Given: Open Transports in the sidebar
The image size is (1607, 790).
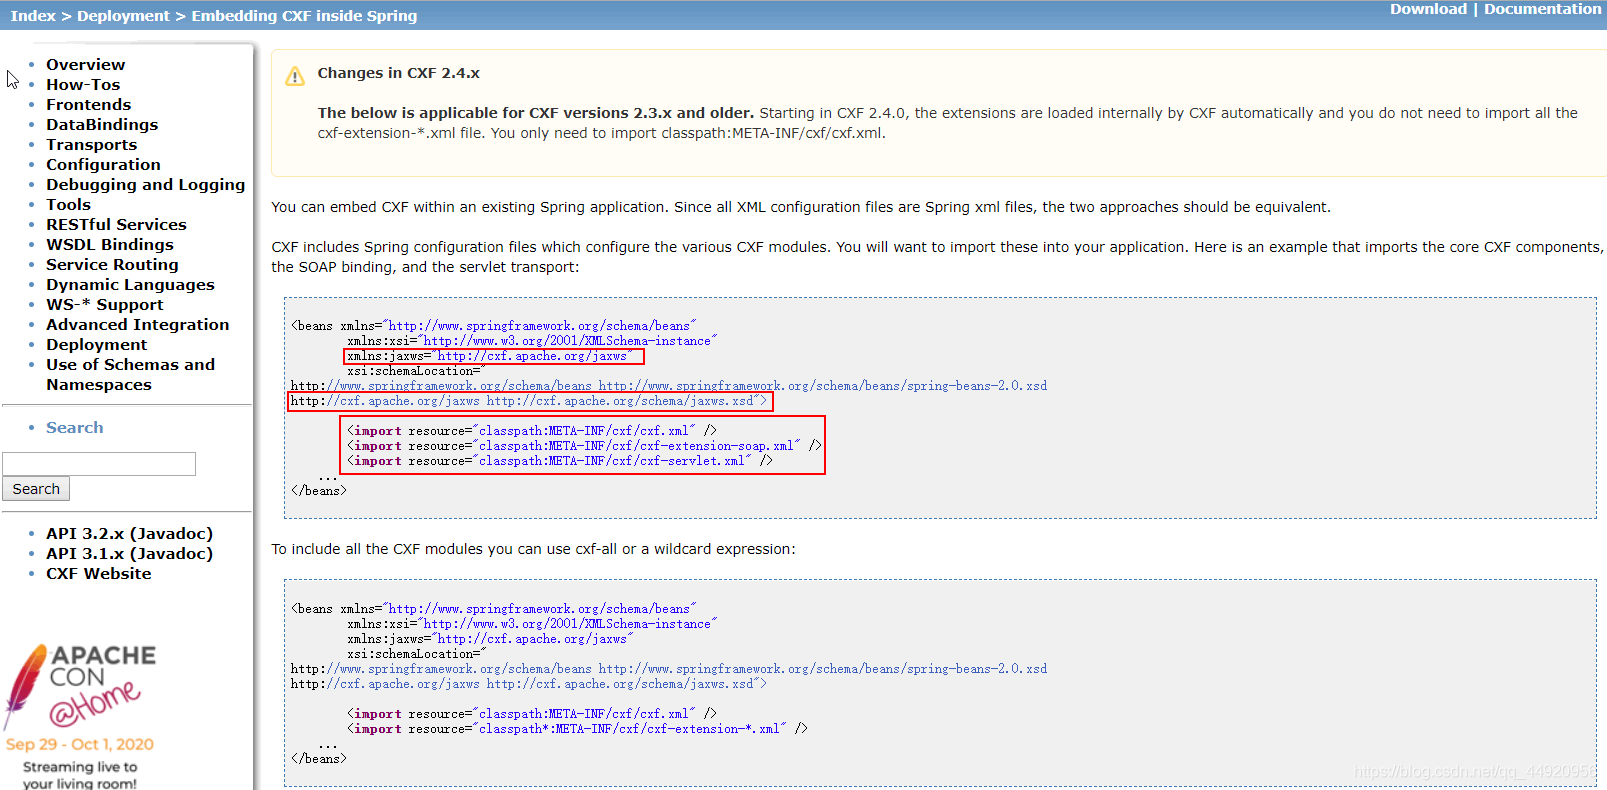Looking at the screenshot, I should coord(91,145).
